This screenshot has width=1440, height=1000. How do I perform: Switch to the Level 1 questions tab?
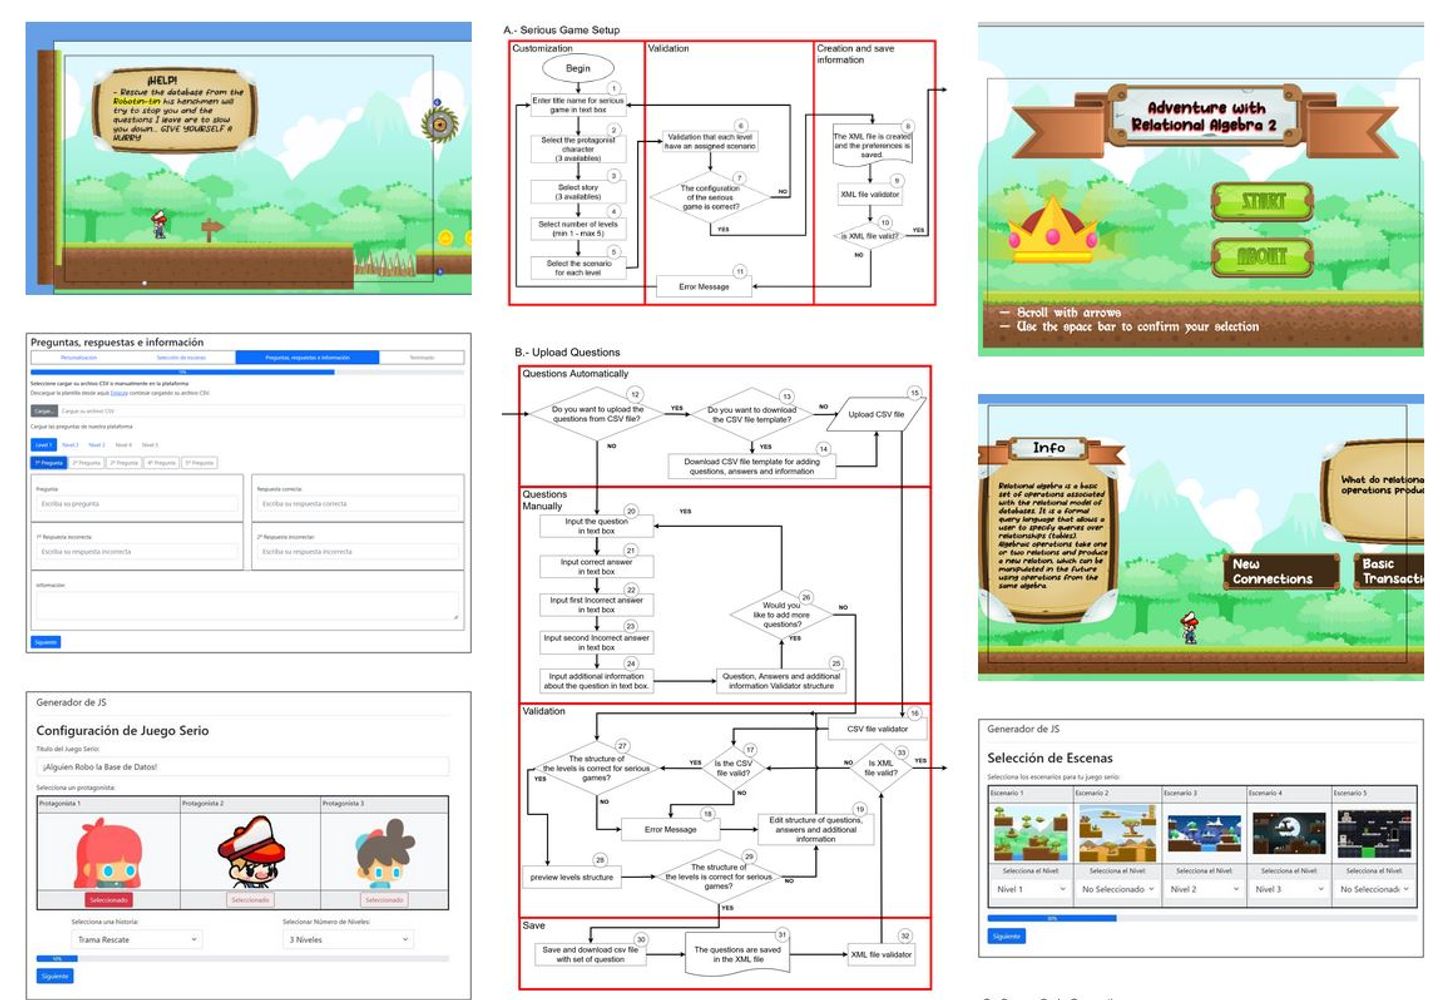(43, 445)
